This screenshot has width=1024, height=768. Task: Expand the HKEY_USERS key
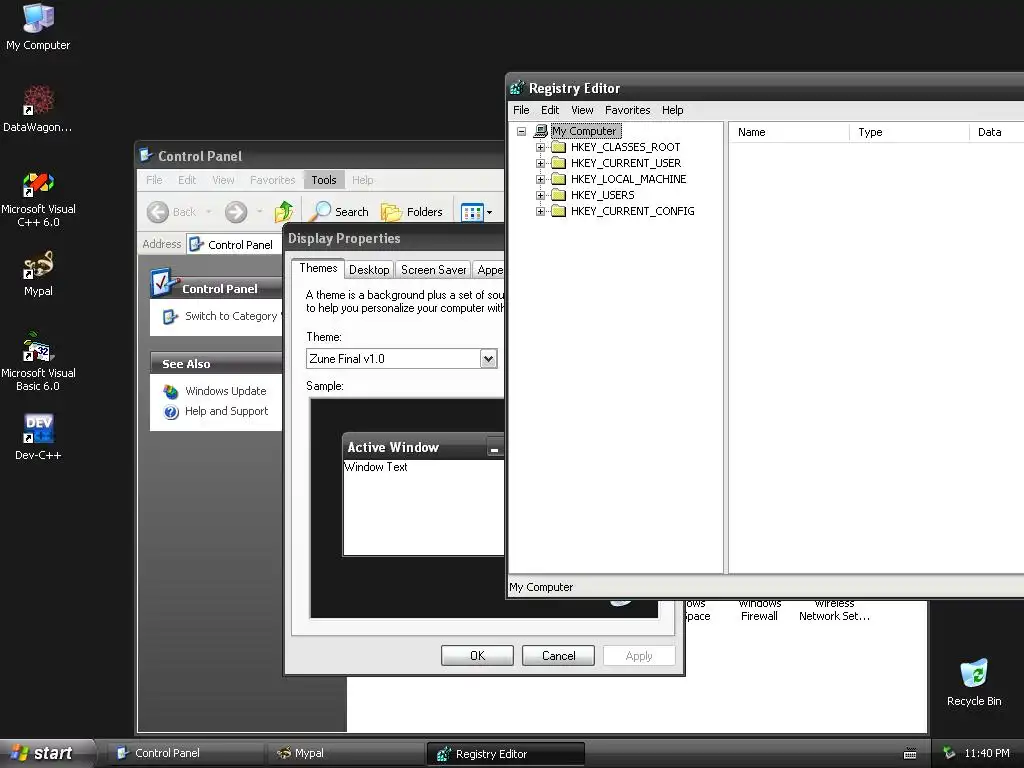tap(540, 195)
